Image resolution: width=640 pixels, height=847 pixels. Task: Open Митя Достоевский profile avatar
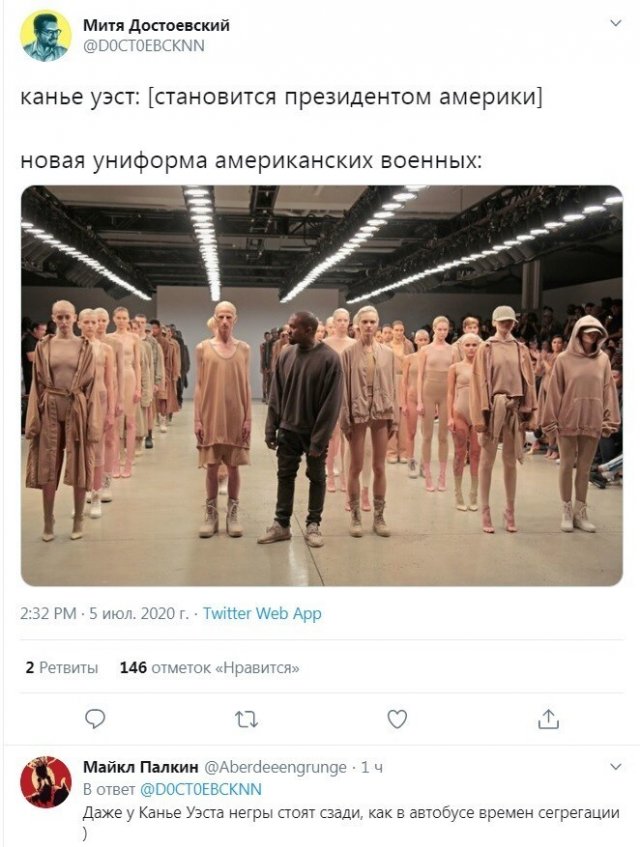(x=46, y=36)
